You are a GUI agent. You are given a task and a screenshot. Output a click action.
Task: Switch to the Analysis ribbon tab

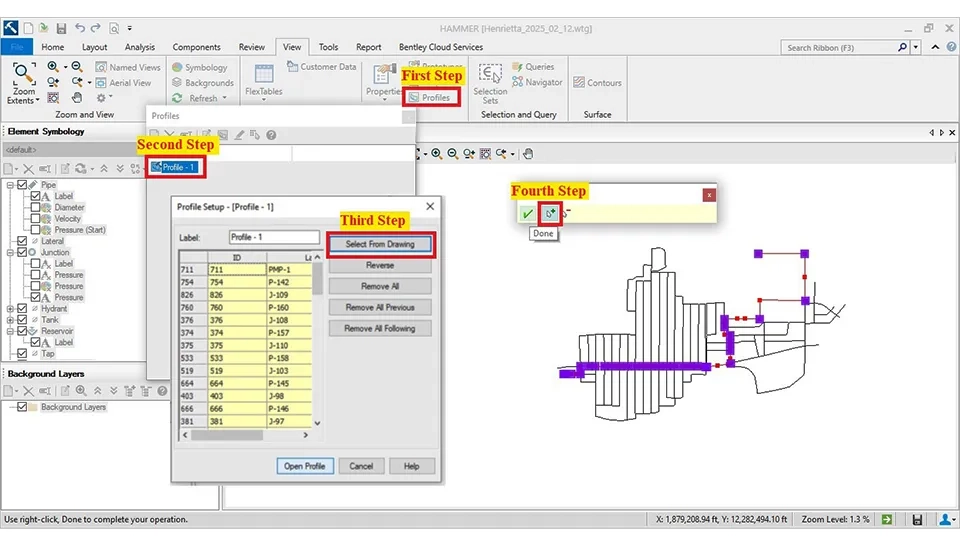(x=139, y=47)
